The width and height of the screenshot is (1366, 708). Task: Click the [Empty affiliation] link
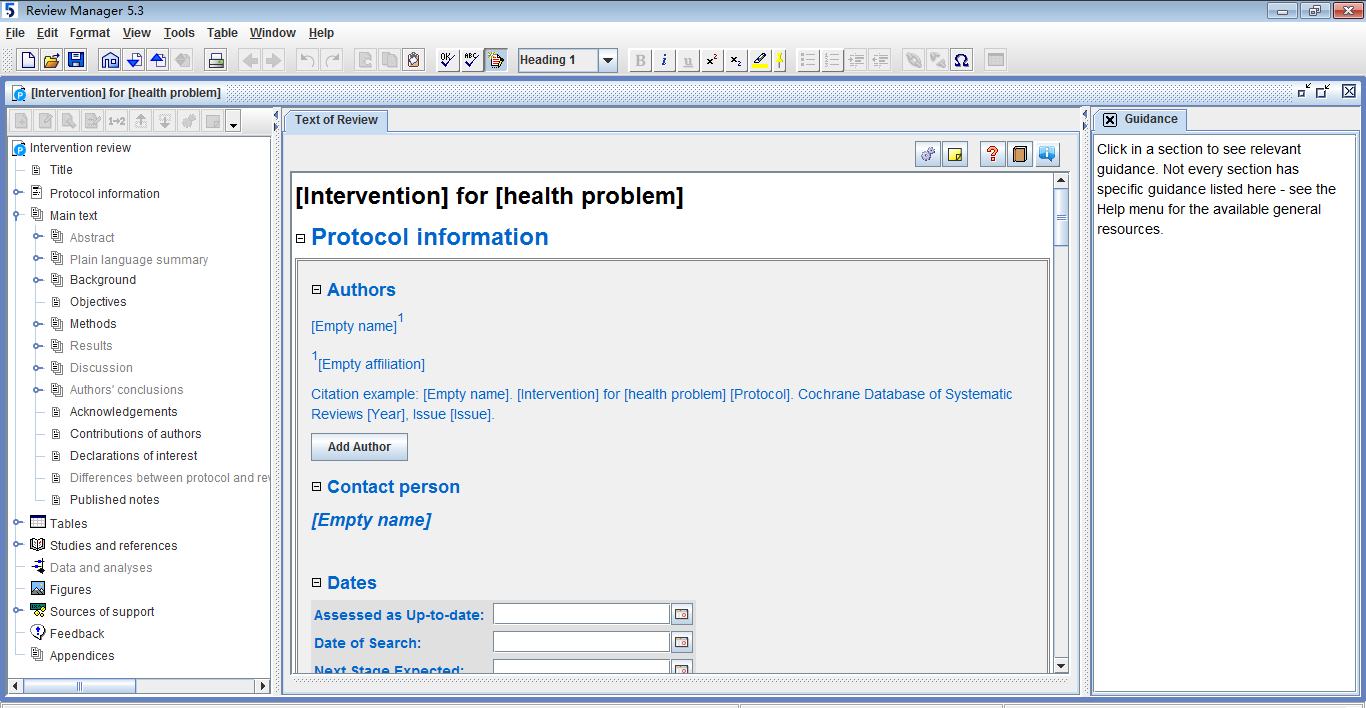371,364
